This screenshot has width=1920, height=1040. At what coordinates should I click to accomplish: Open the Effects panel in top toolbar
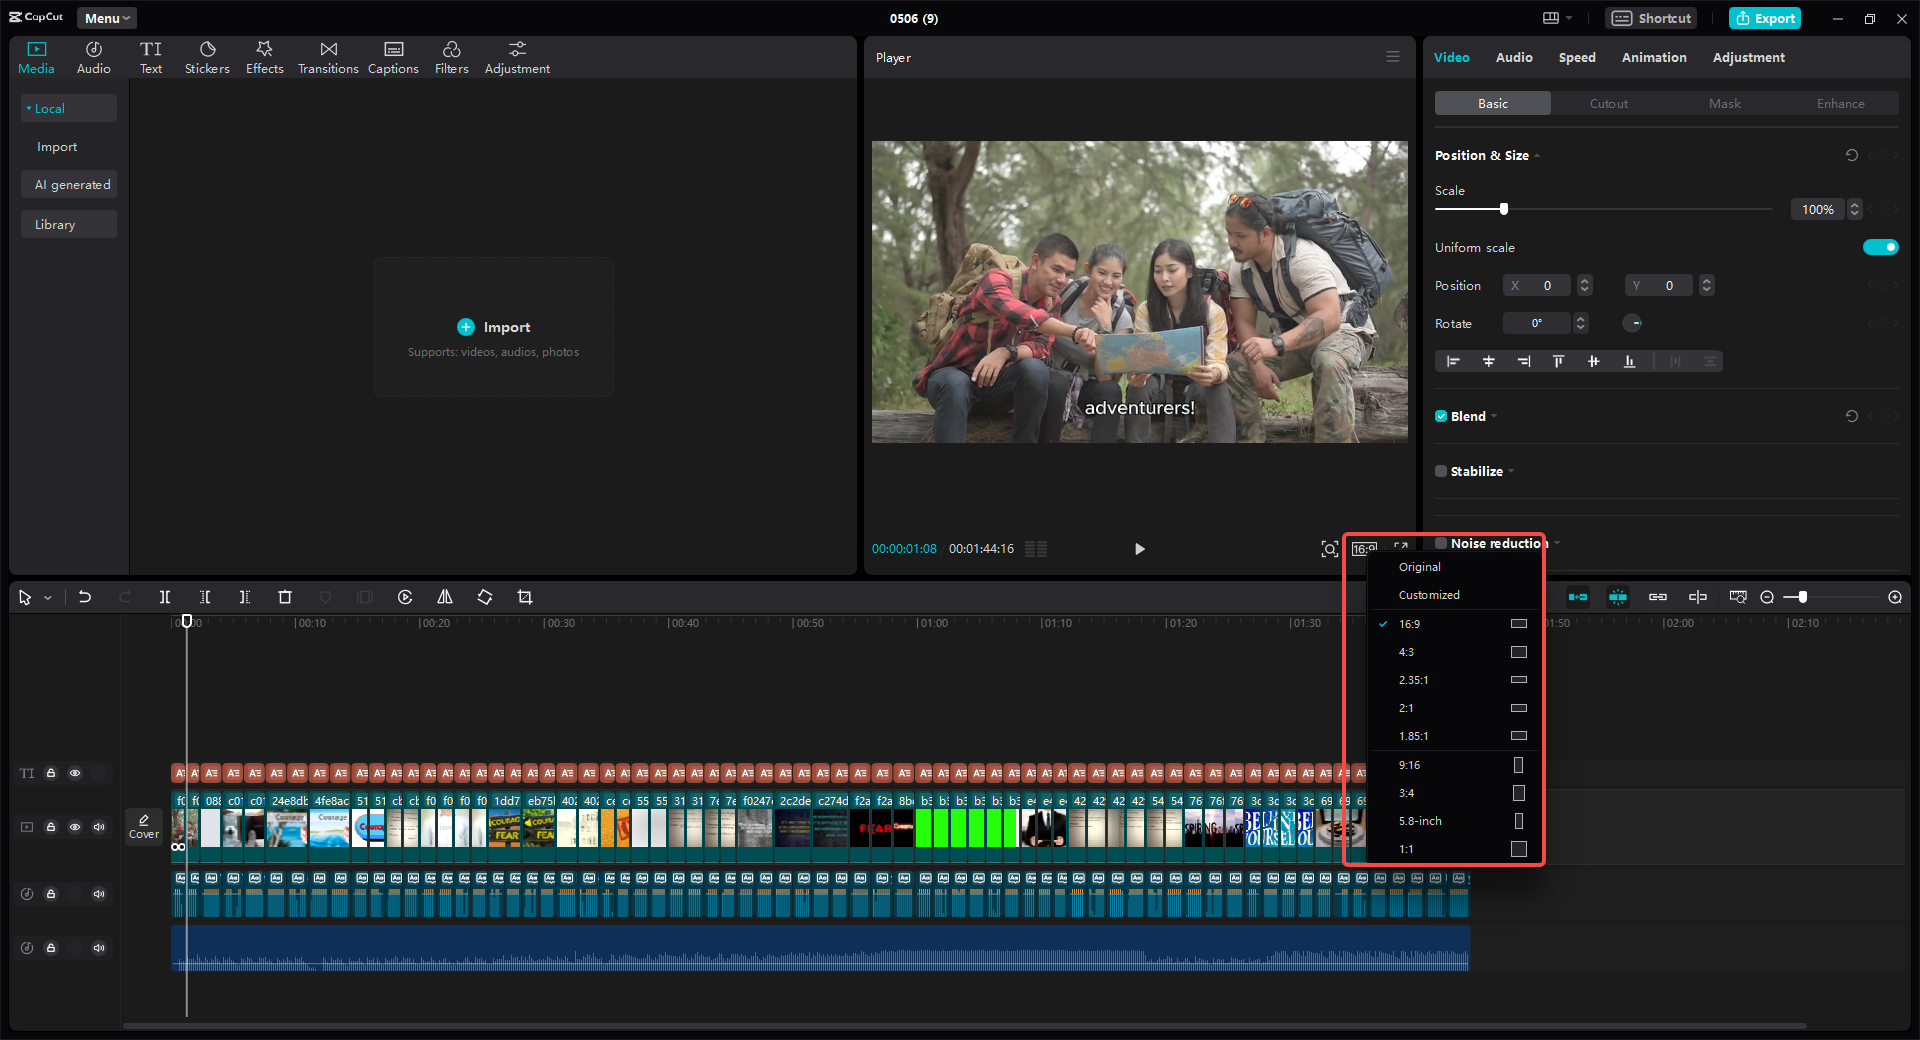264,56
